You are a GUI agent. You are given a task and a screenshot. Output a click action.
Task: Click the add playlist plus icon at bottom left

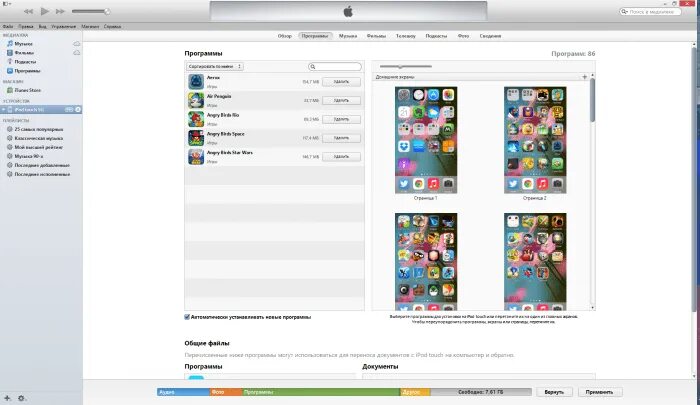(x=7, y=398)
